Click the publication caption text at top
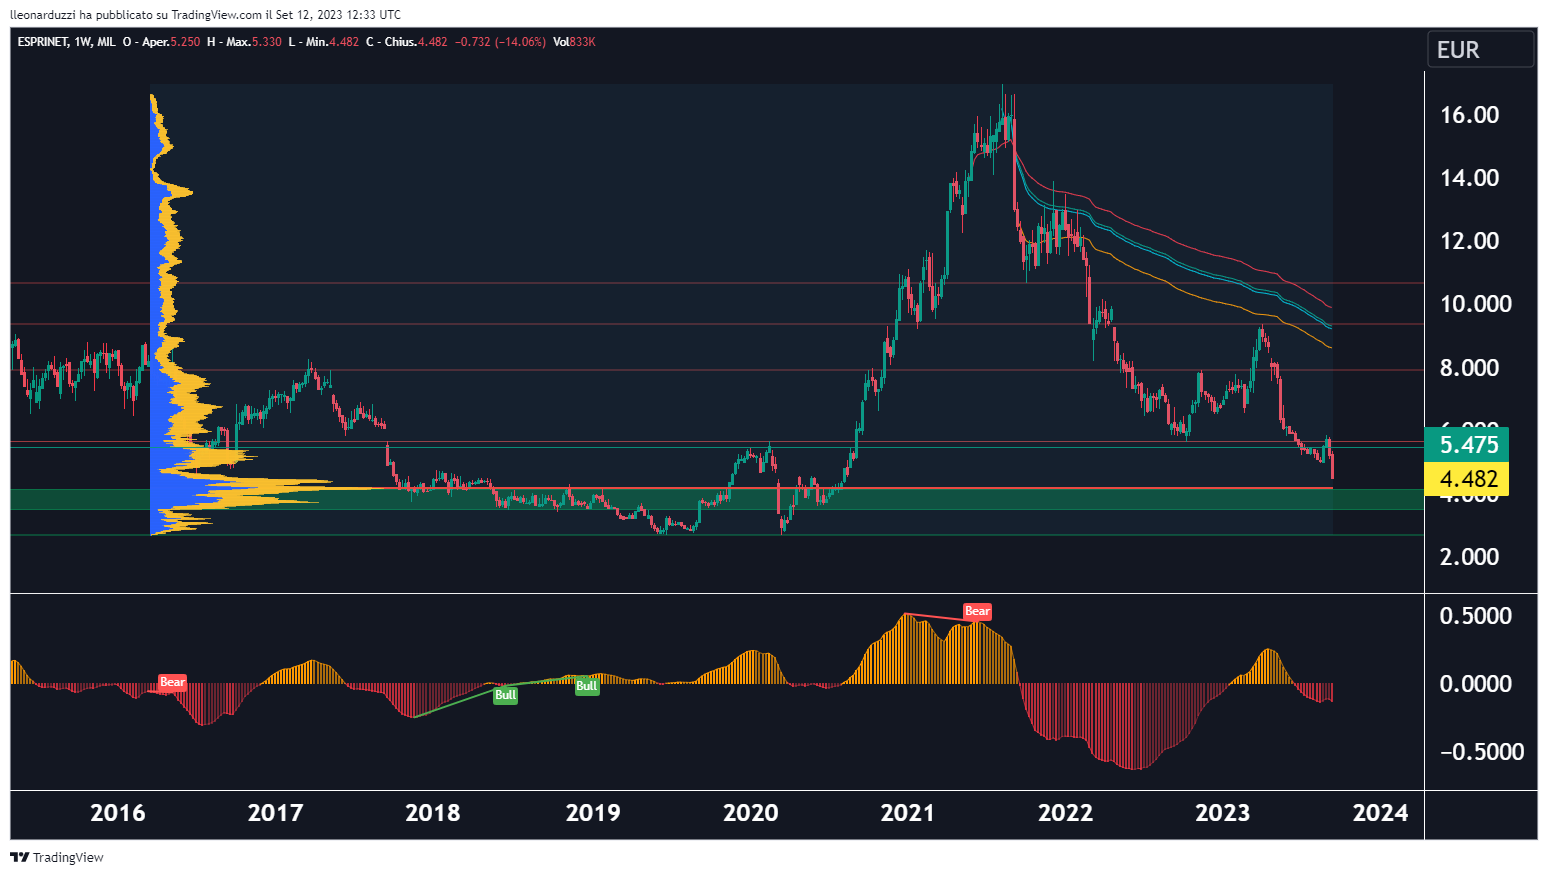Screen dimensions: 1548x875 (206, 15)
